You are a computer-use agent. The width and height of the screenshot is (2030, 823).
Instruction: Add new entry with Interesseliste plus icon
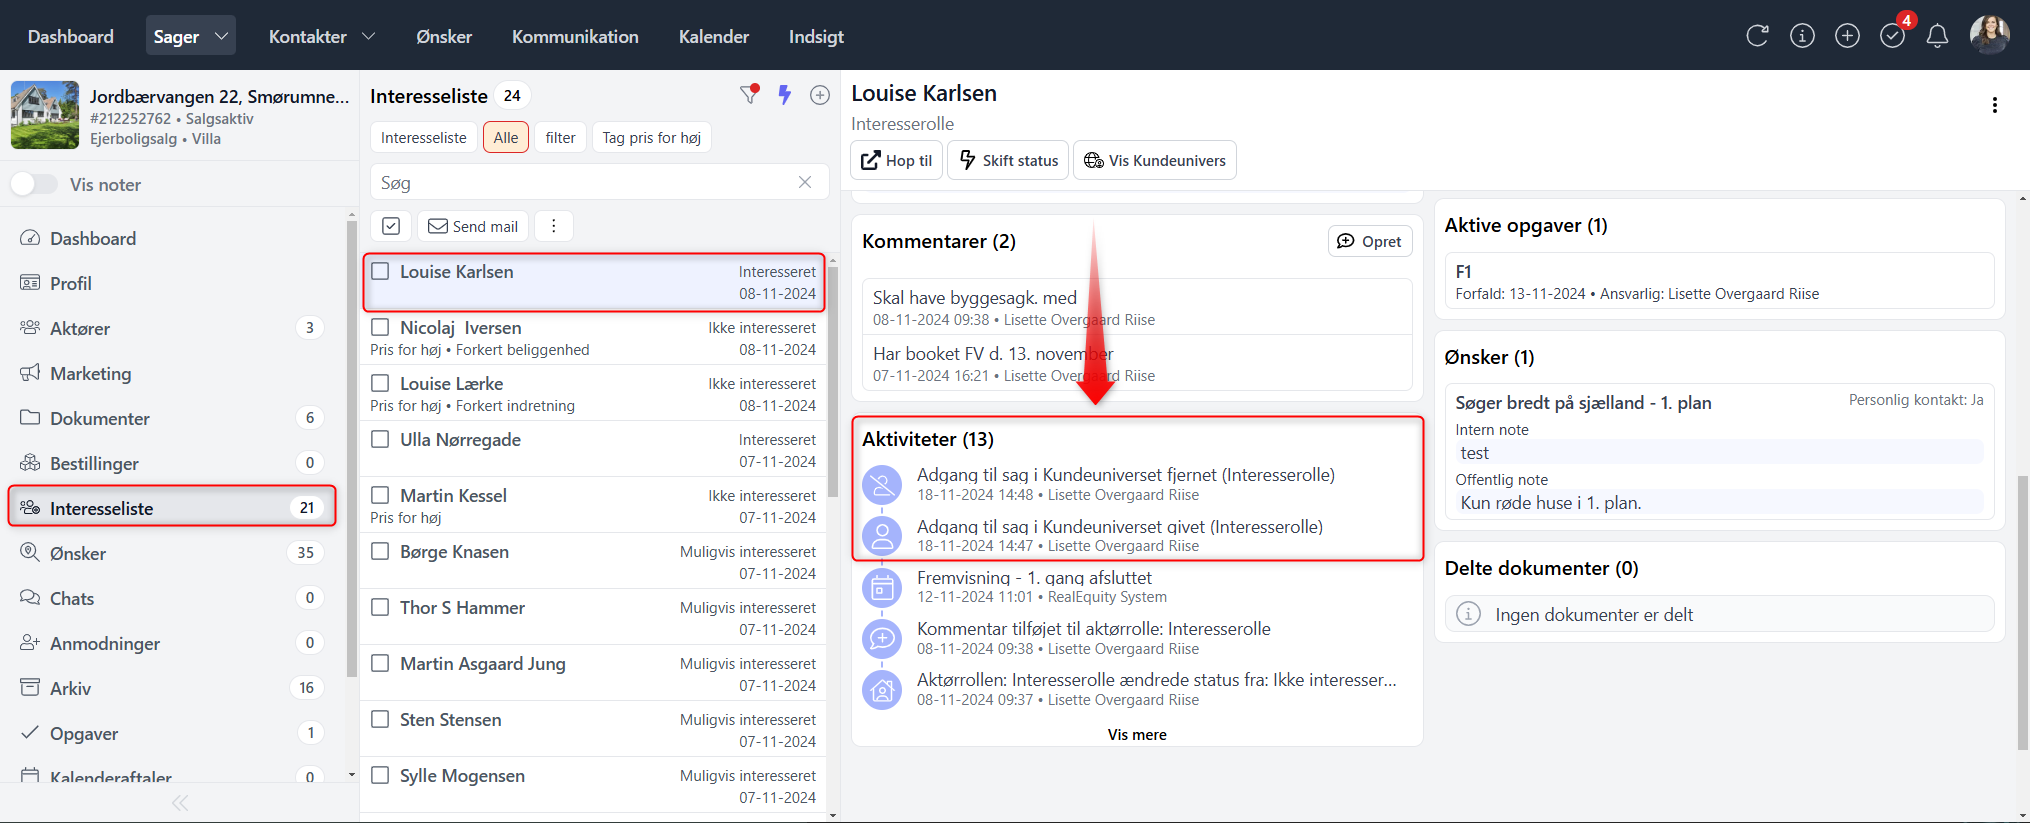point(820,95)
